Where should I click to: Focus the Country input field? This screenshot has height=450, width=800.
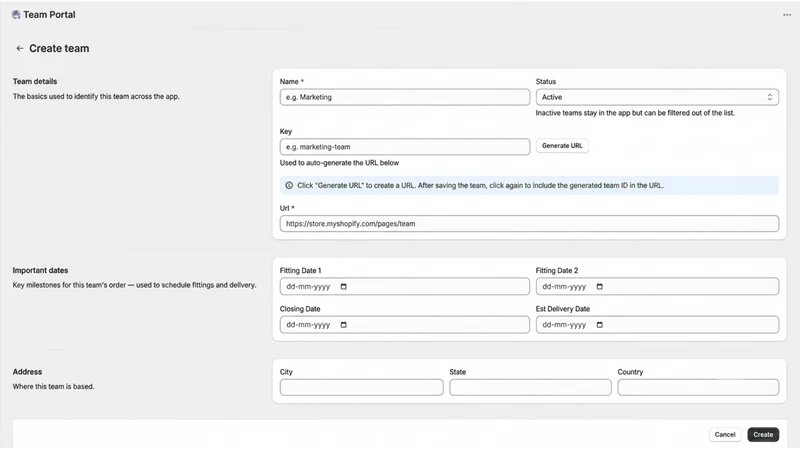[x=698, y=387]
